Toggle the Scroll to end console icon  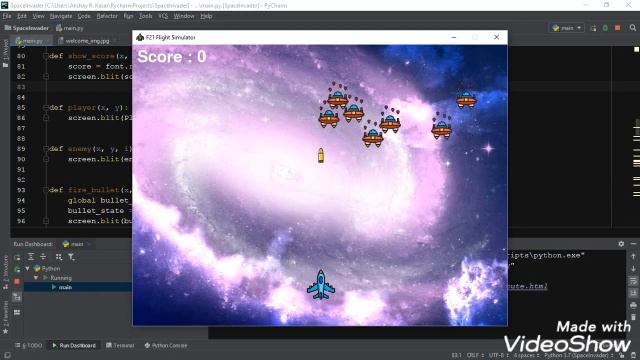tap(633, 293)
